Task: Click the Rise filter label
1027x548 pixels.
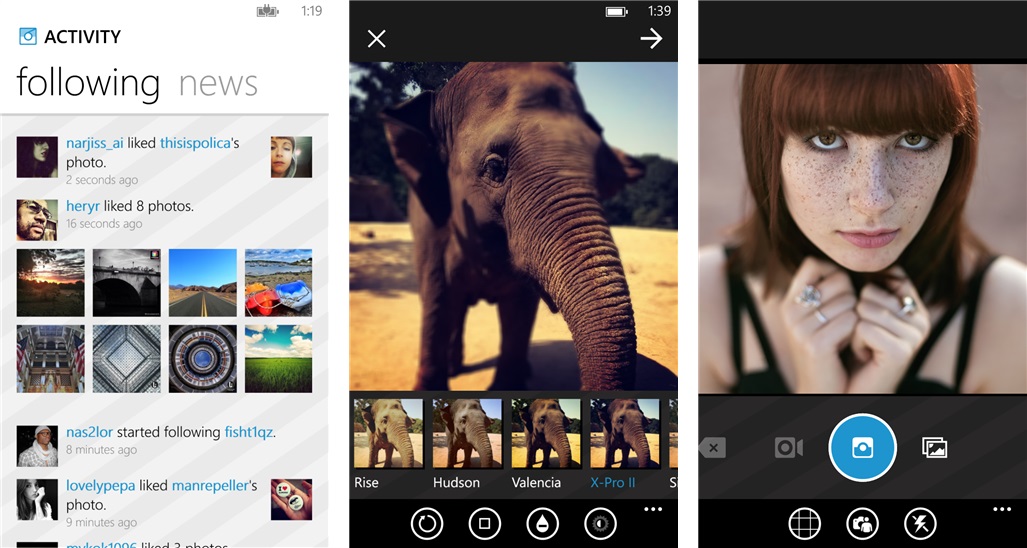Action: (367, 483)
